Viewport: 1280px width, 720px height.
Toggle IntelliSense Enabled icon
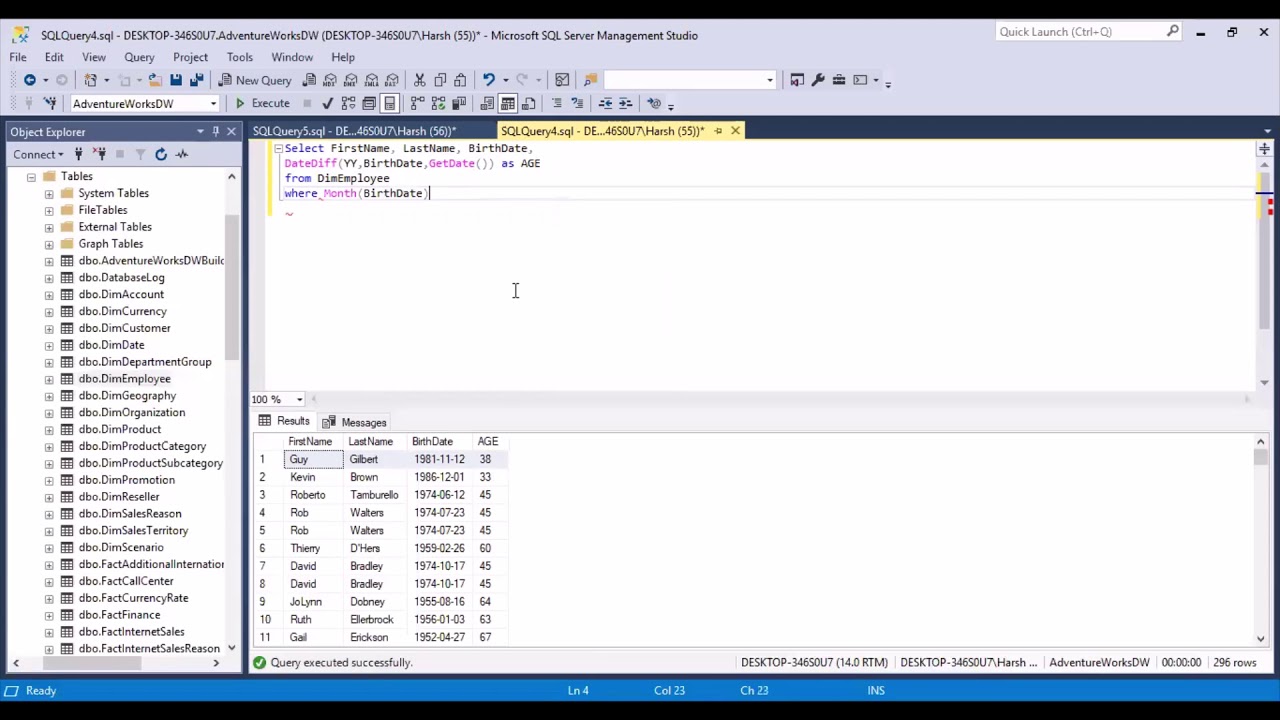[390, 103]
